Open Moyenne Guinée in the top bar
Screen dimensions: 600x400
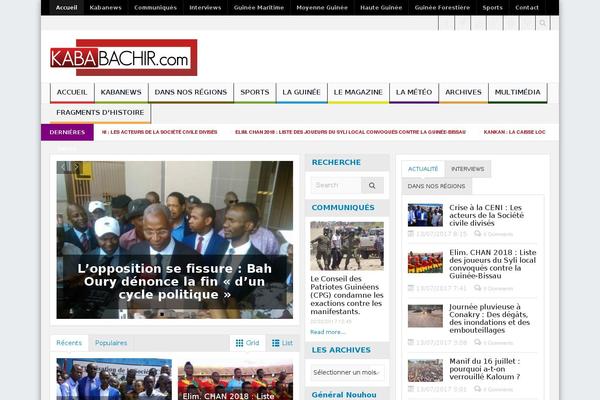tap(322, 8)
